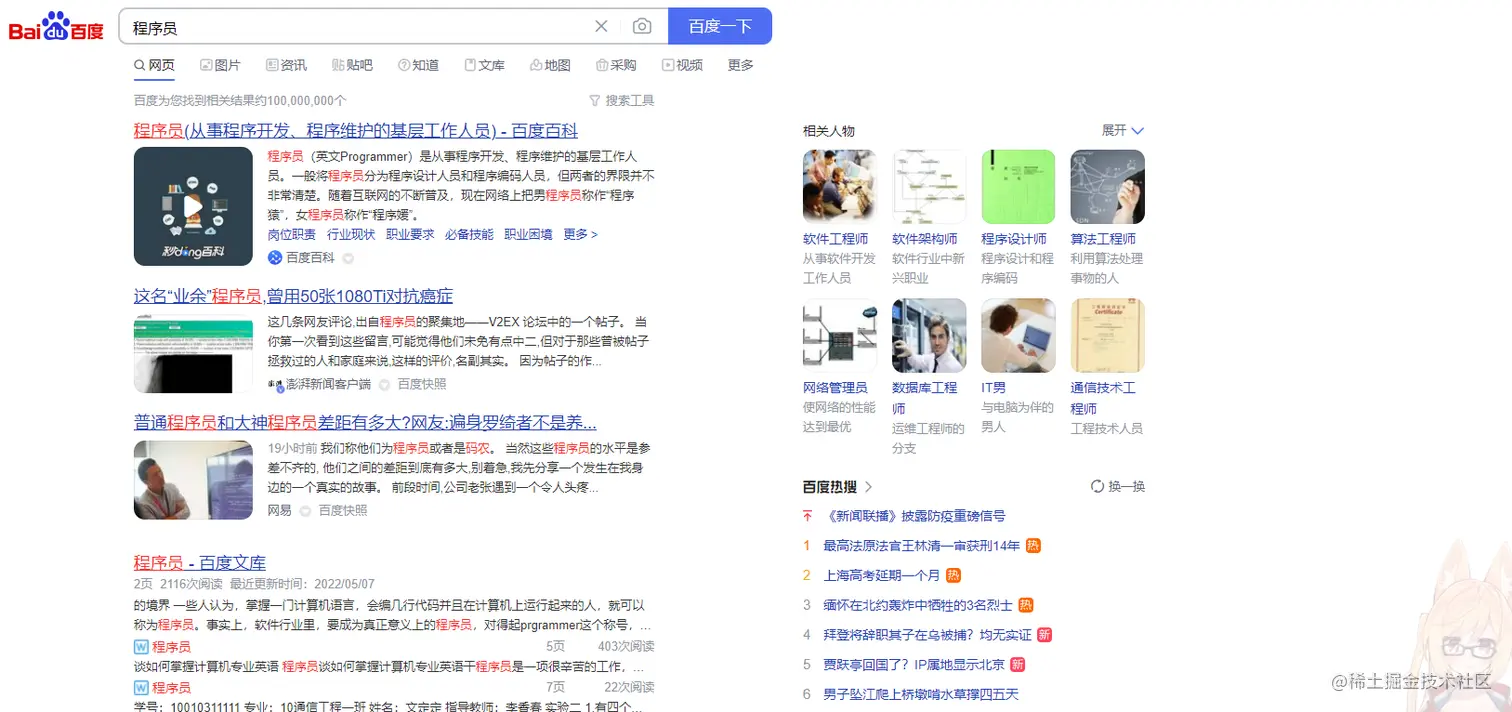
Task: Open the 采购 tab
Action: (x=616, y=65)
